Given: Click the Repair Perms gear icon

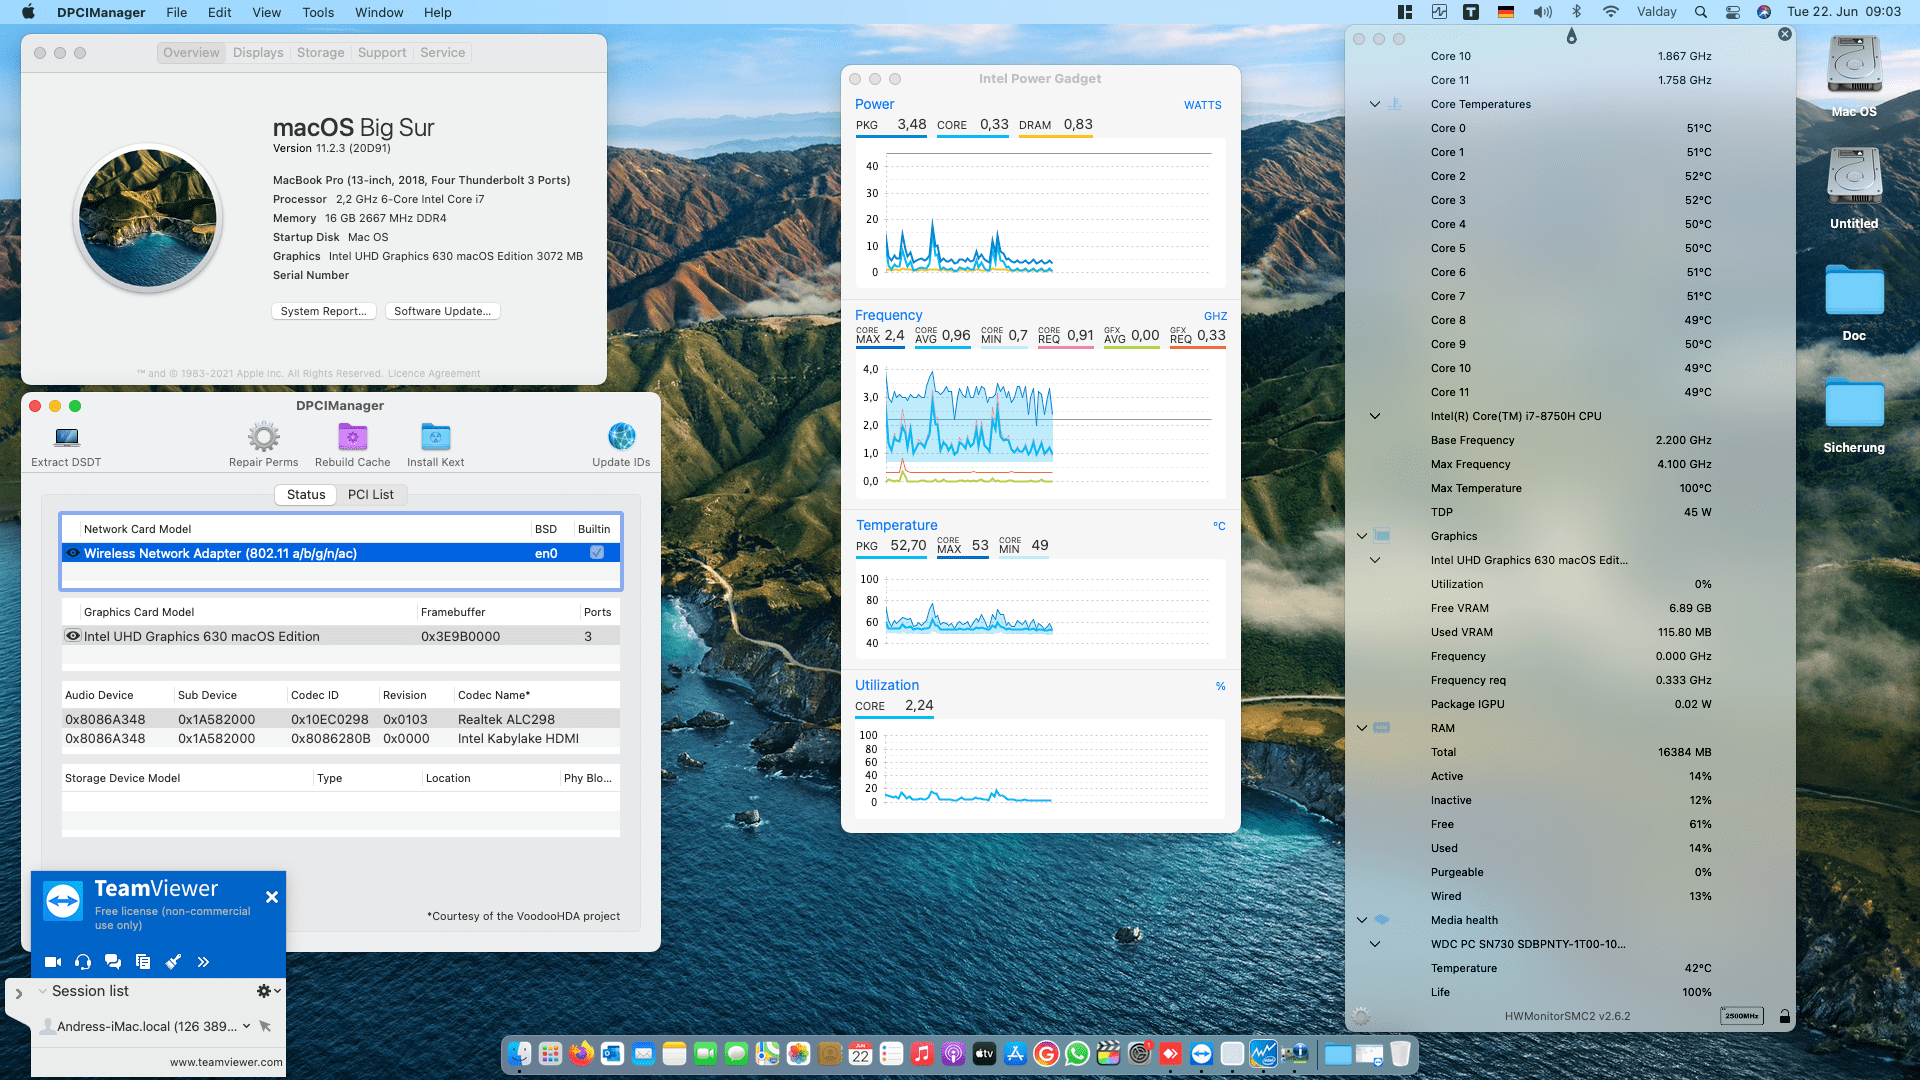Looking at the screenshot, I should pos(264,437).
